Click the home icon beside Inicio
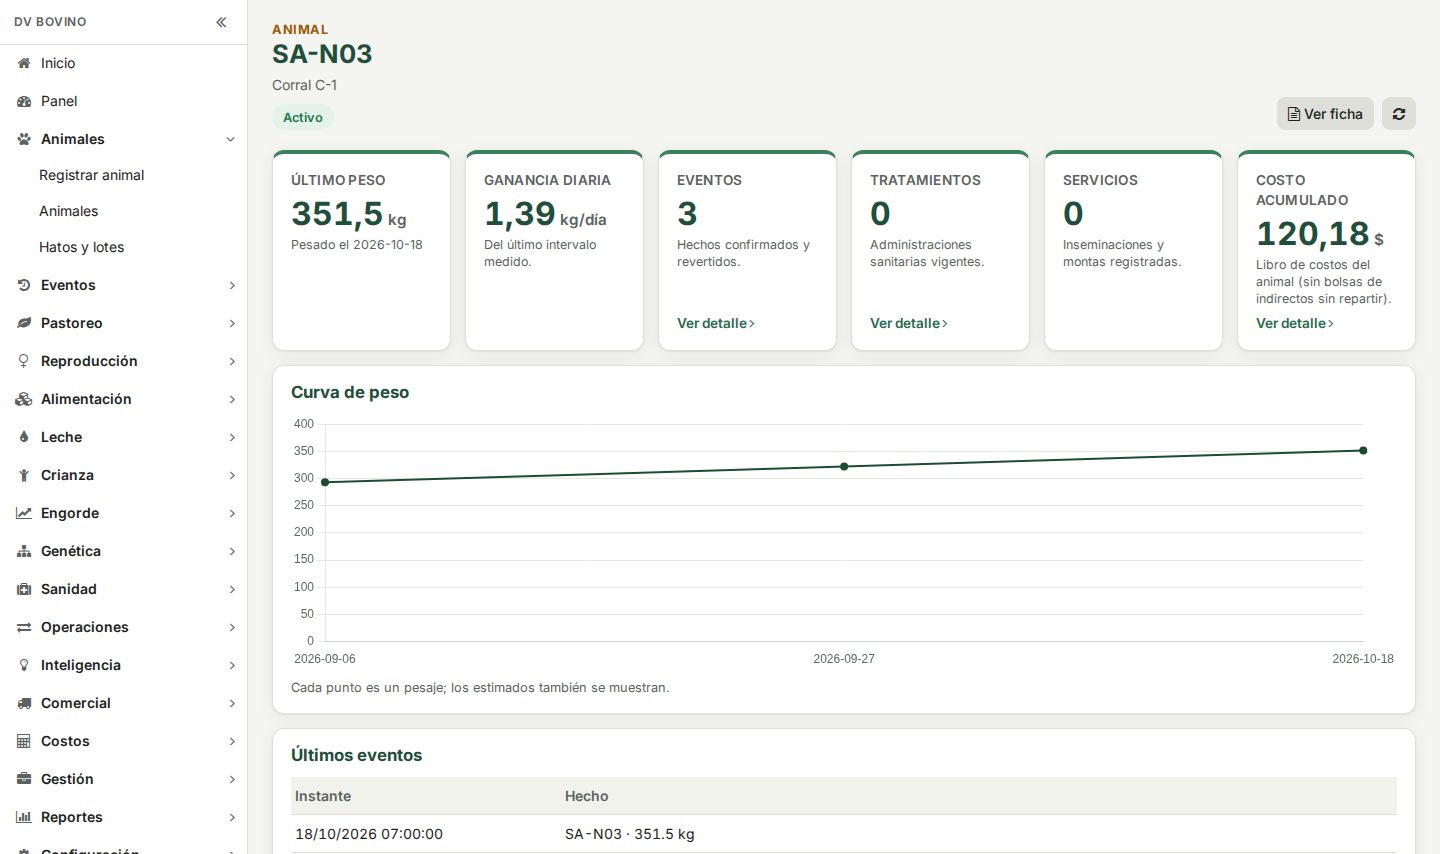This screenshot has height=854, width=1440. click(x=24, y=63)
